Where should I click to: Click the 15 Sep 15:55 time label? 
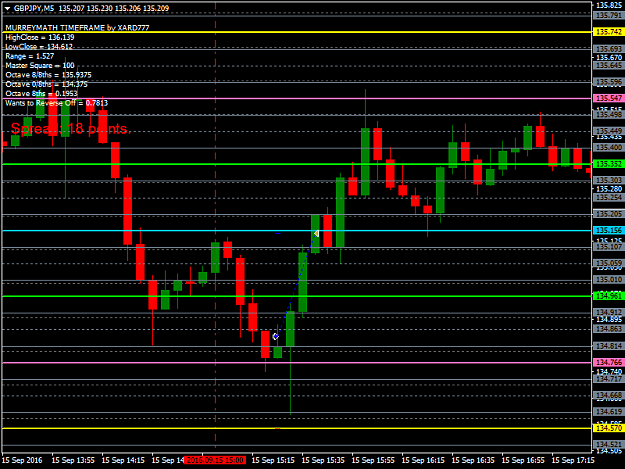pyautogui.click(x=373, y=460)
